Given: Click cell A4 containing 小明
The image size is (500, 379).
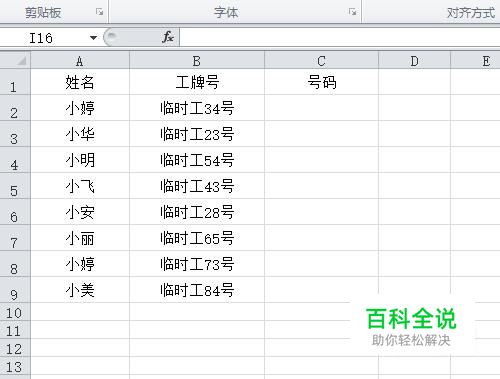Looking at the screenshot, I should point(80,160).
